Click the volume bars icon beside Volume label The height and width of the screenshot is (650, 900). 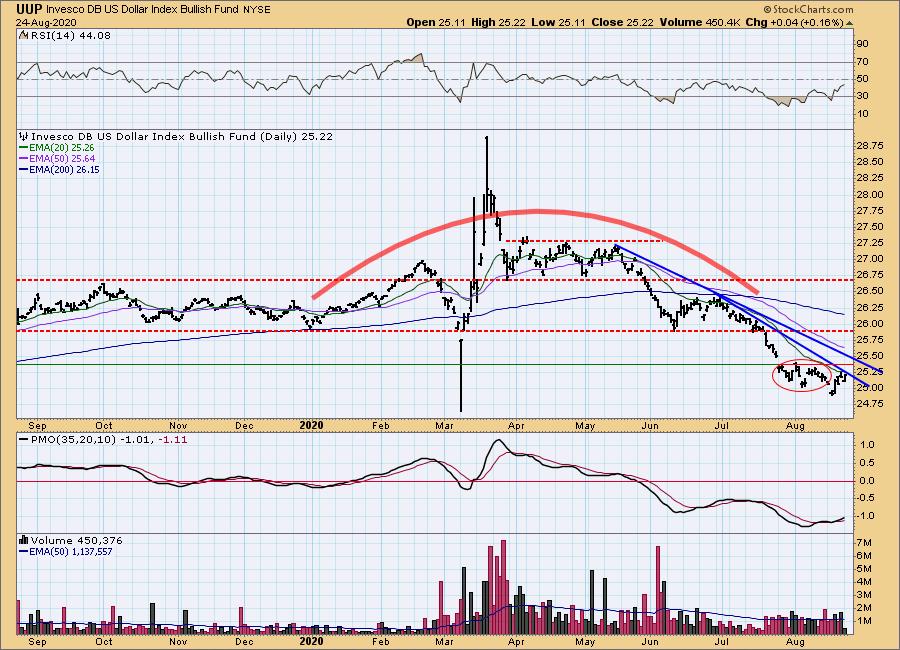tap(24, 540)
